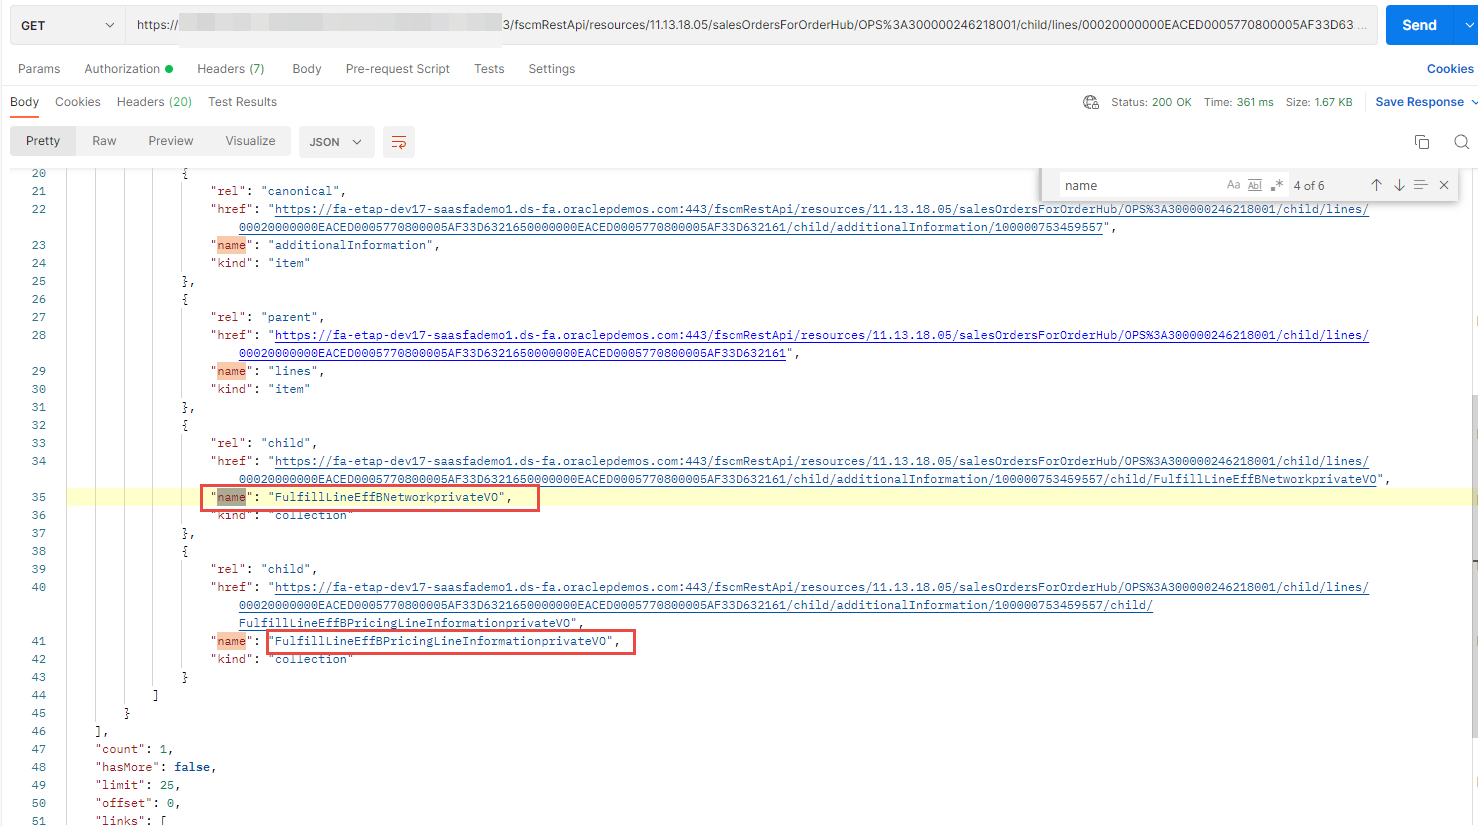The width and height of the screenshot is (1478, 827).
Task: Select the Raw view button
Action: 104,141
